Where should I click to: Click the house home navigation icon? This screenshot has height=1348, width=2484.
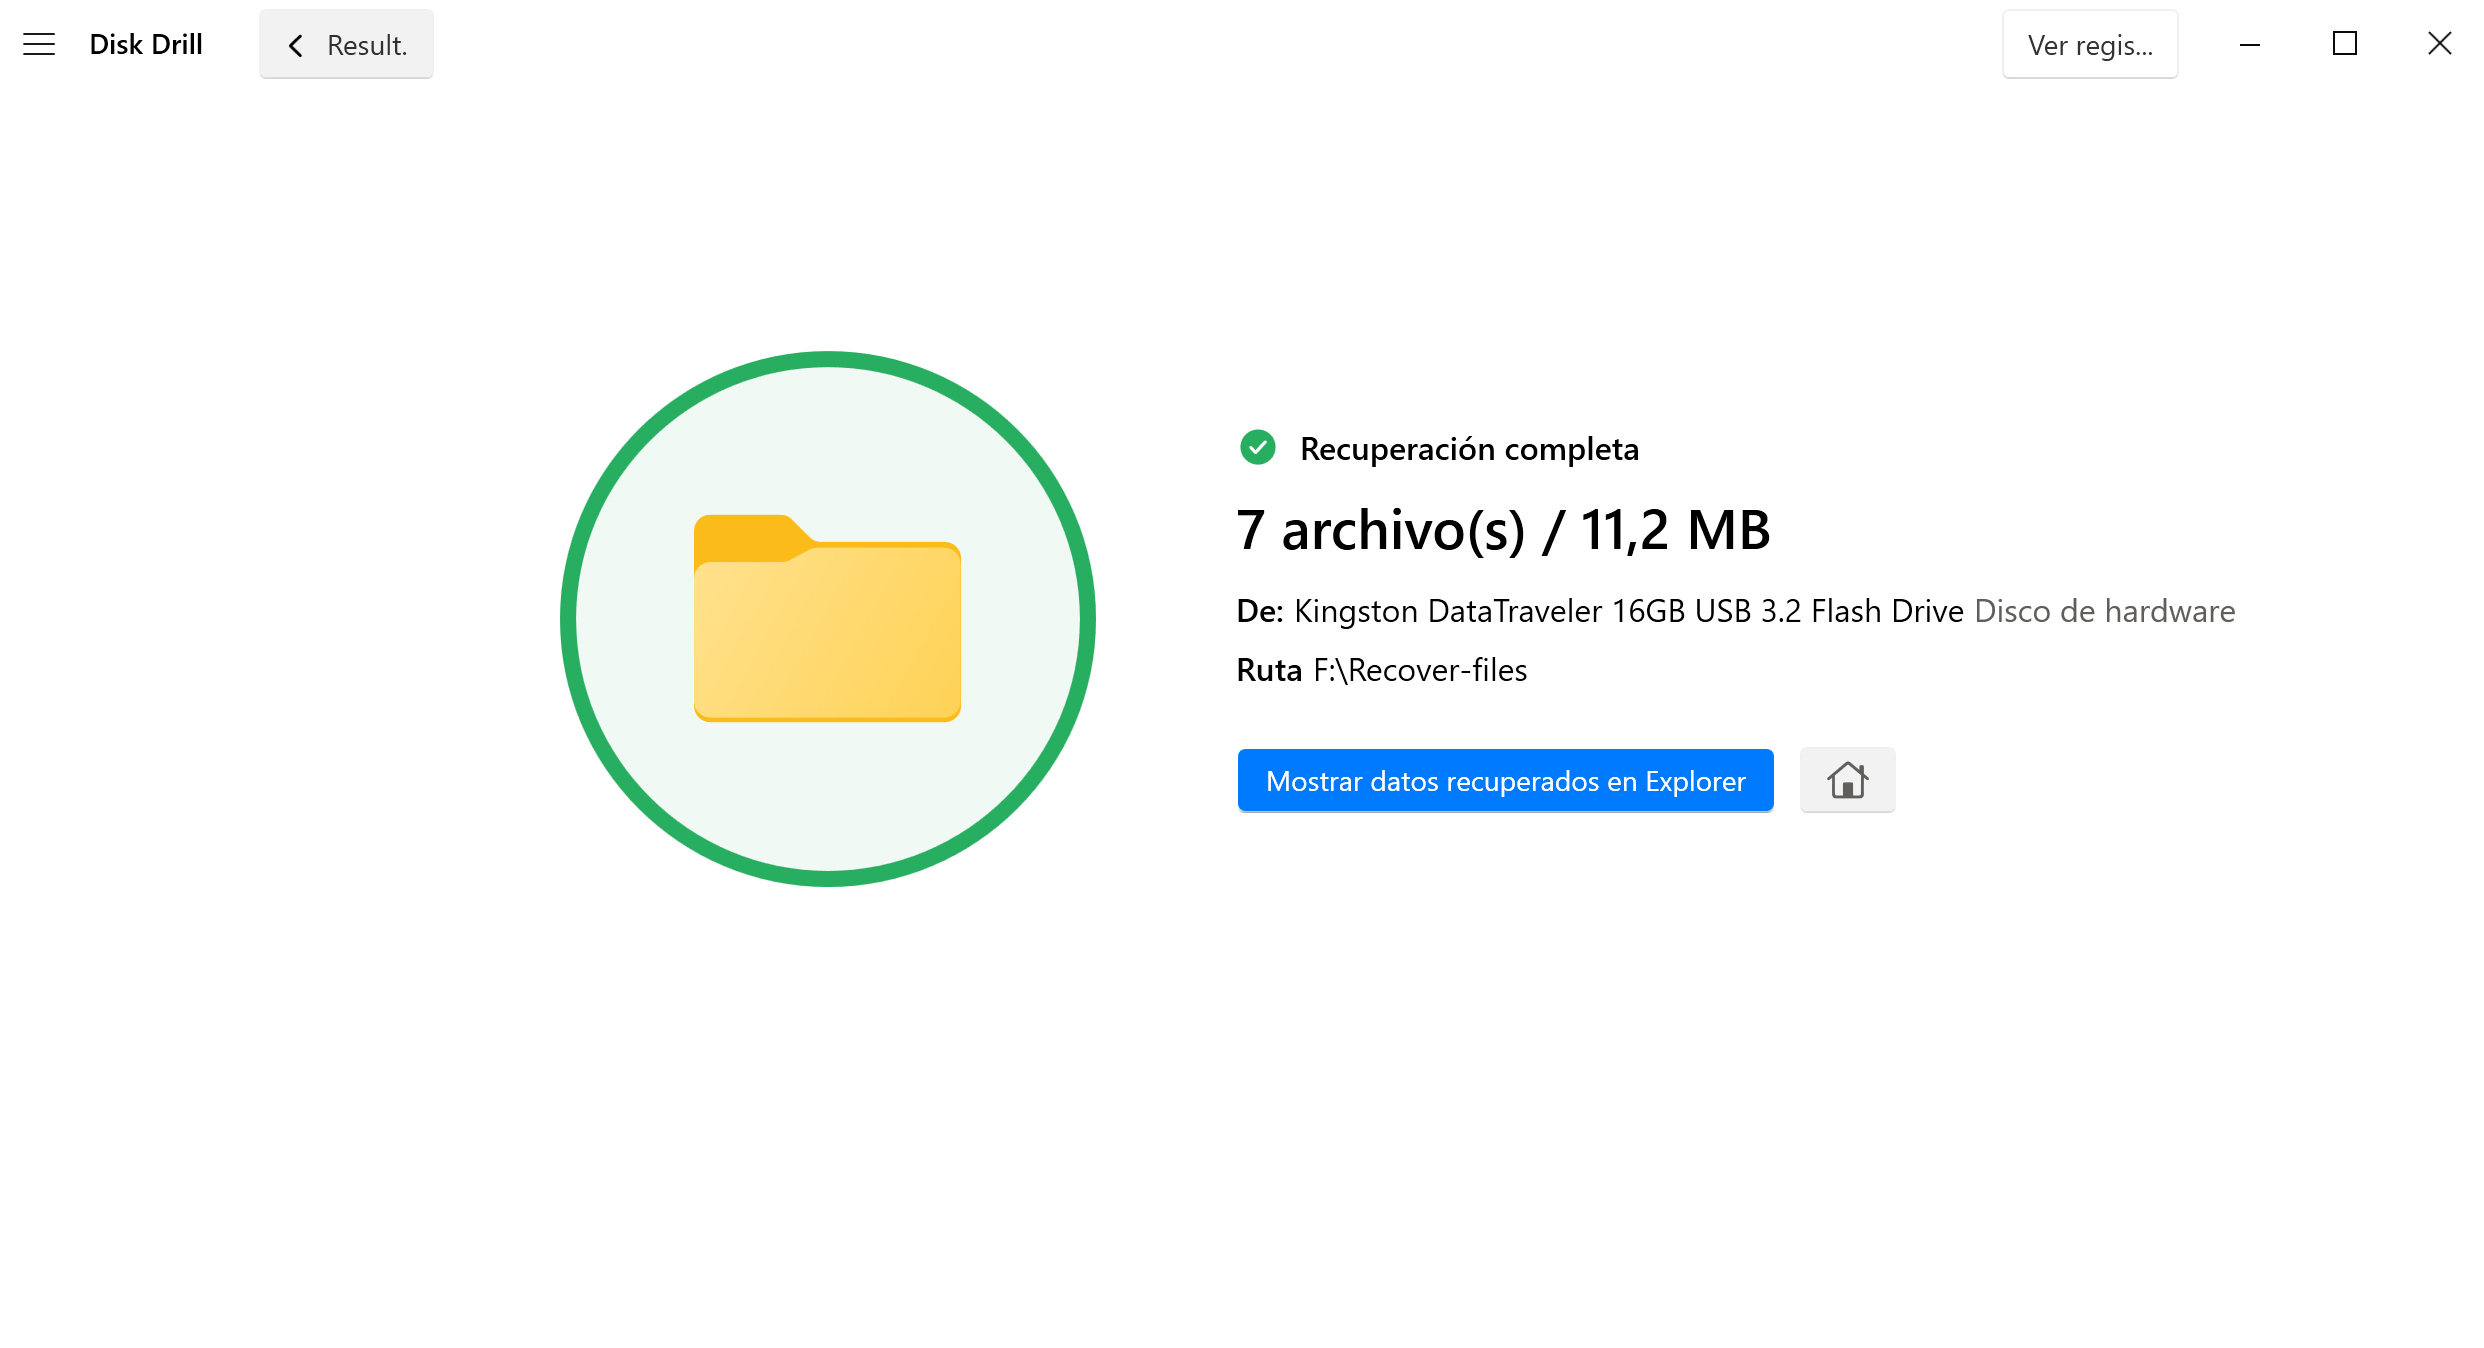(x=1845, y=780)
